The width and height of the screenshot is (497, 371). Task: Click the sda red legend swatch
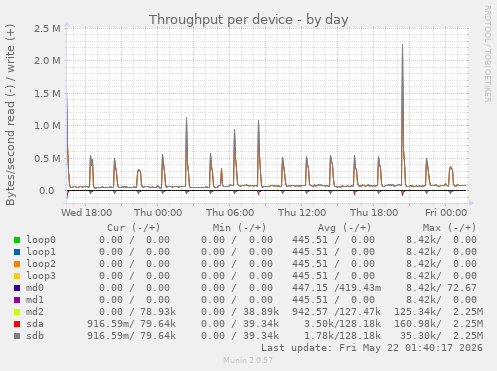(17, 324)
